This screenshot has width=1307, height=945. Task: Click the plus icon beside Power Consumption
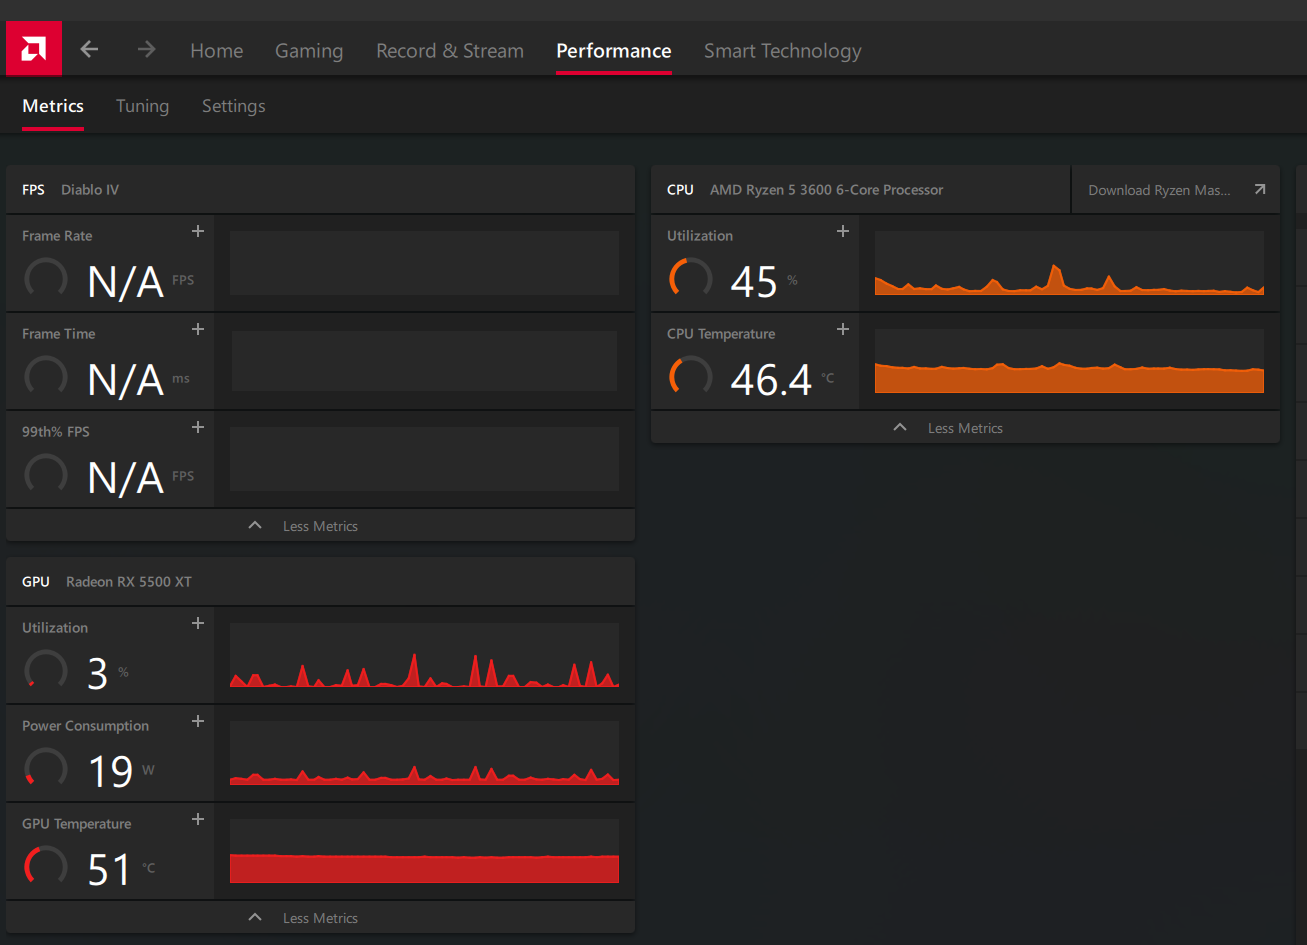(x=198, y=721)
